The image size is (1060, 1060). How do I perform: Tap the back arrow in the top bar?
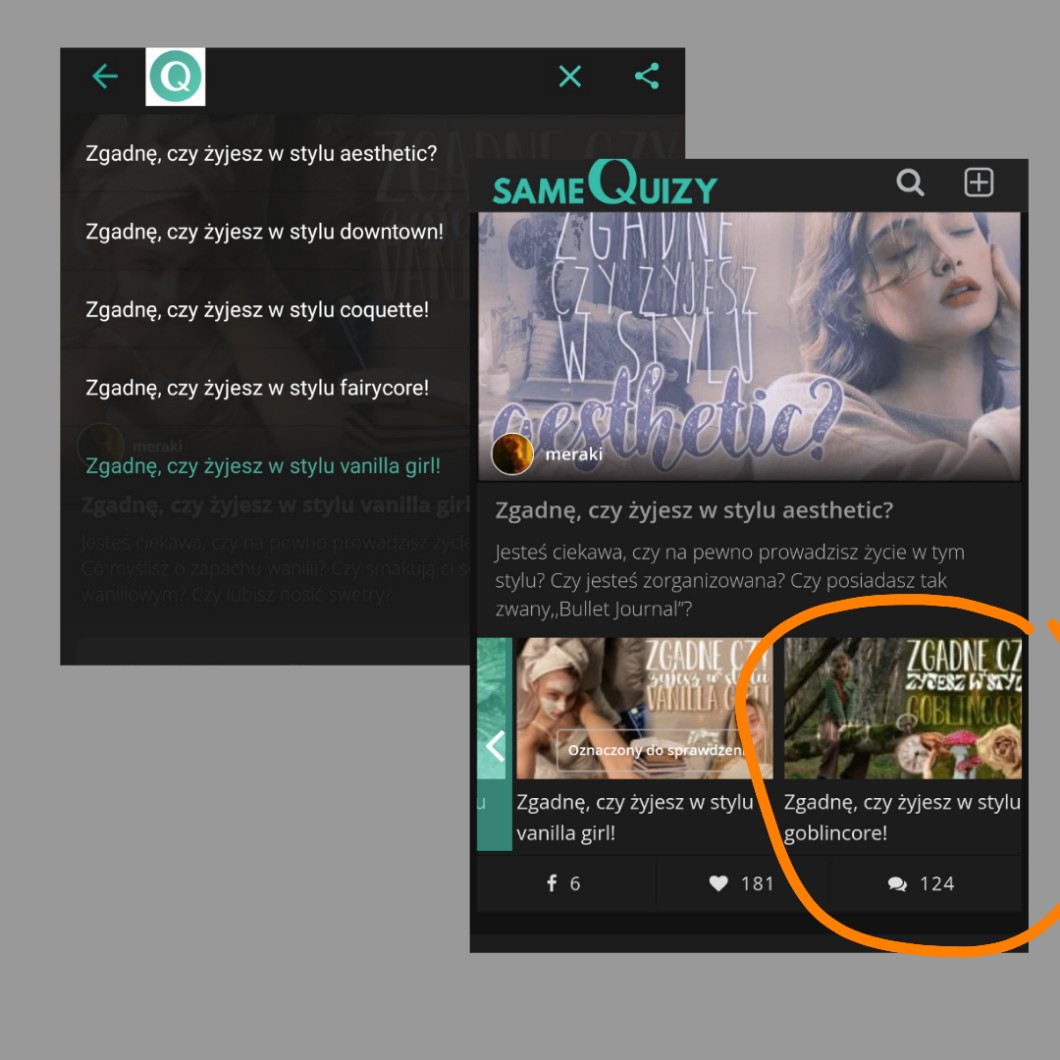(x=105, y=77)
